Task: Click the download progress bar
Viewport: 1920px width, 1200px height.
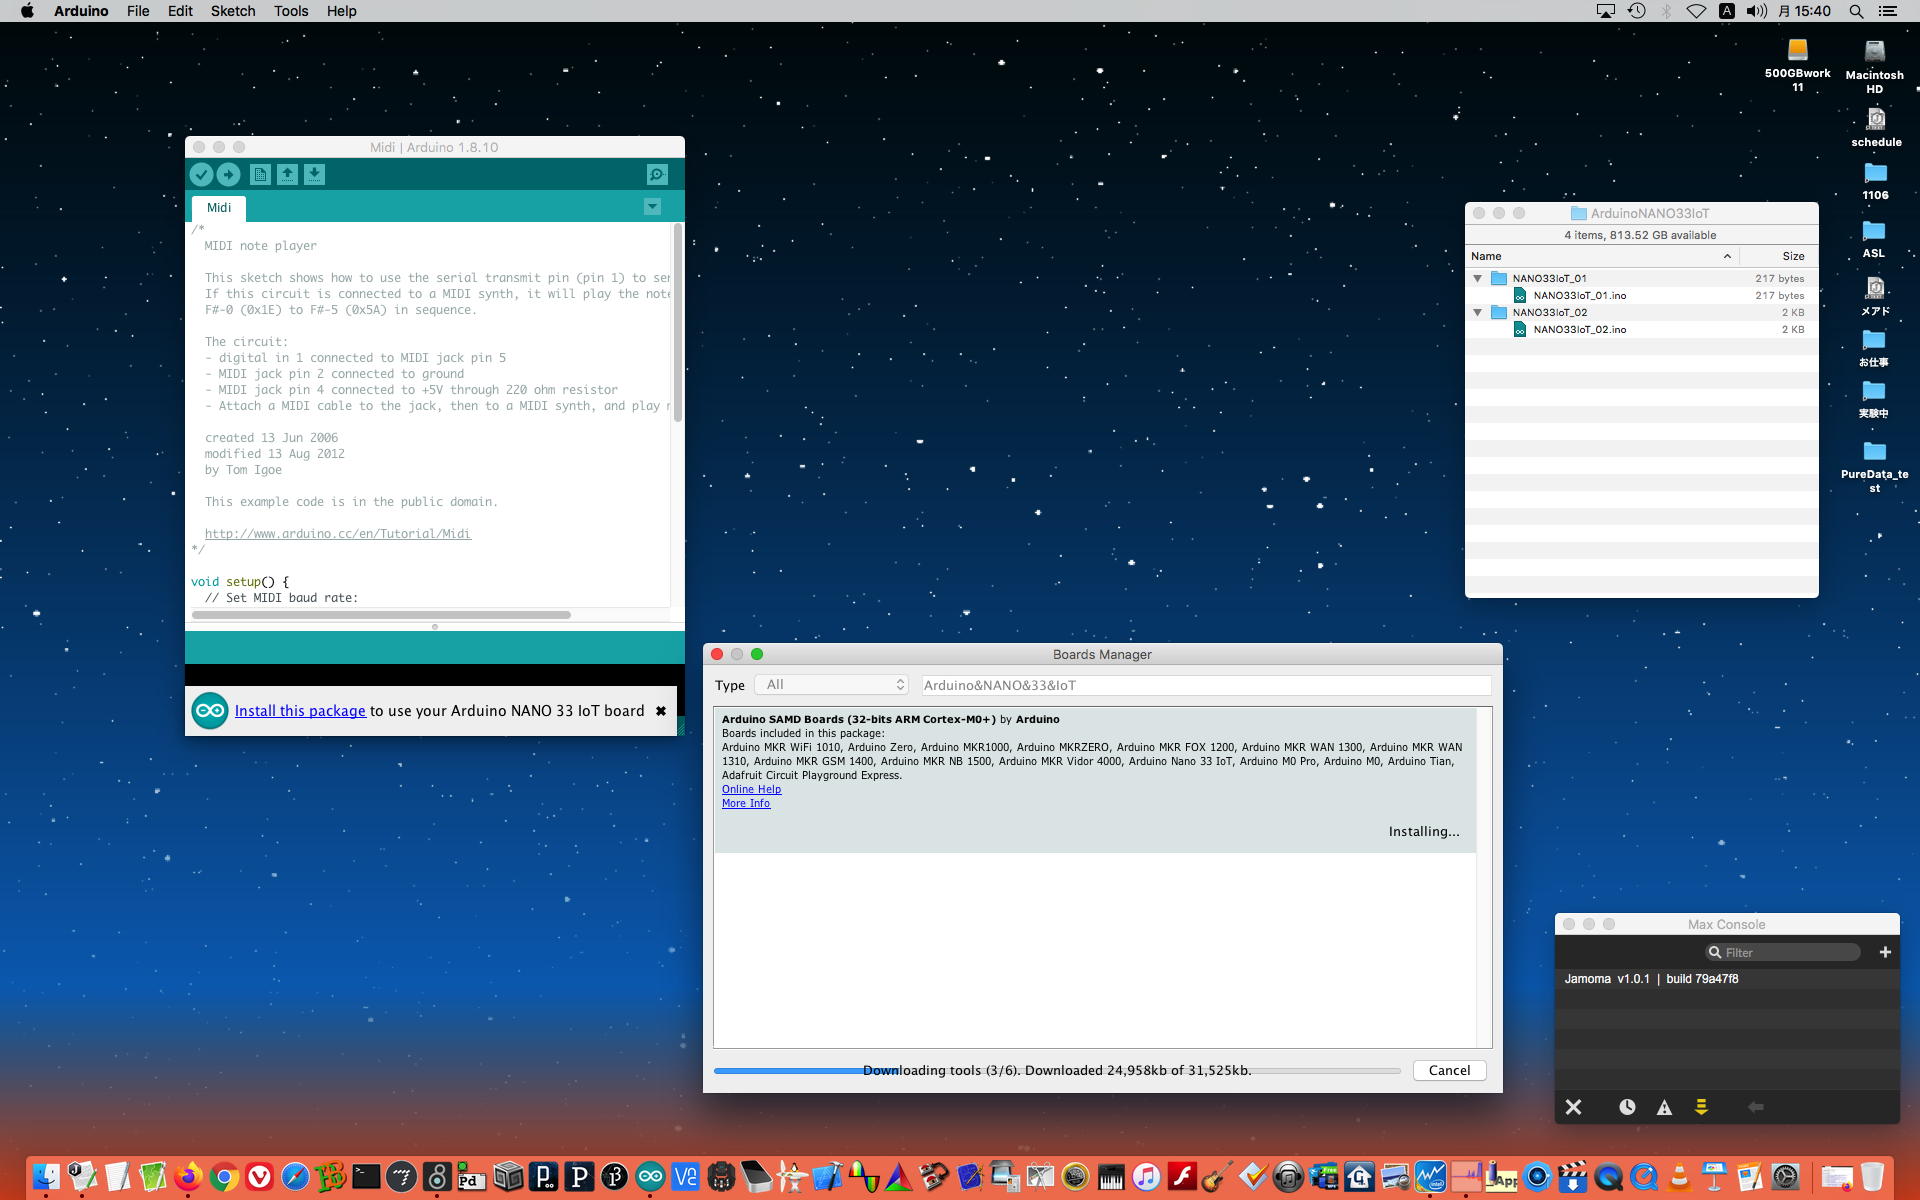Action: point(1056,1070)
